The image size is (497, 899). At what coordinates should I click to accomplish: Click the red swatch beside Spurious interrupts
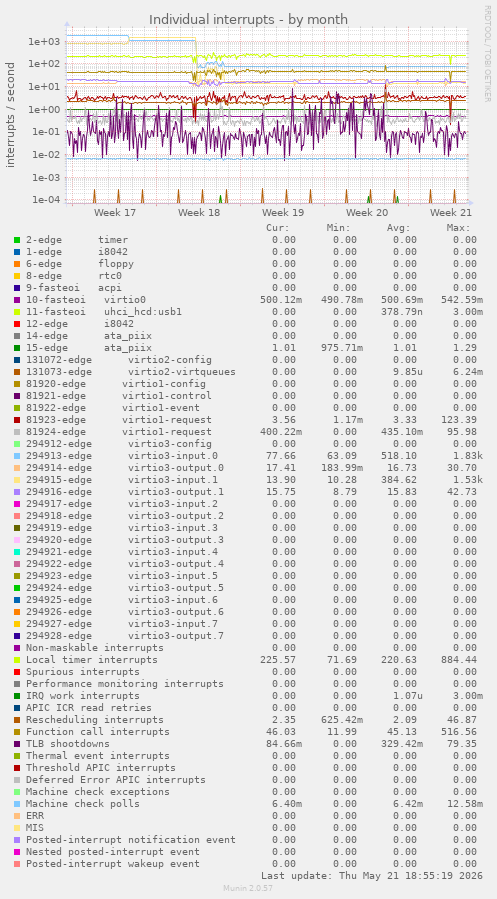coord(17,672)
